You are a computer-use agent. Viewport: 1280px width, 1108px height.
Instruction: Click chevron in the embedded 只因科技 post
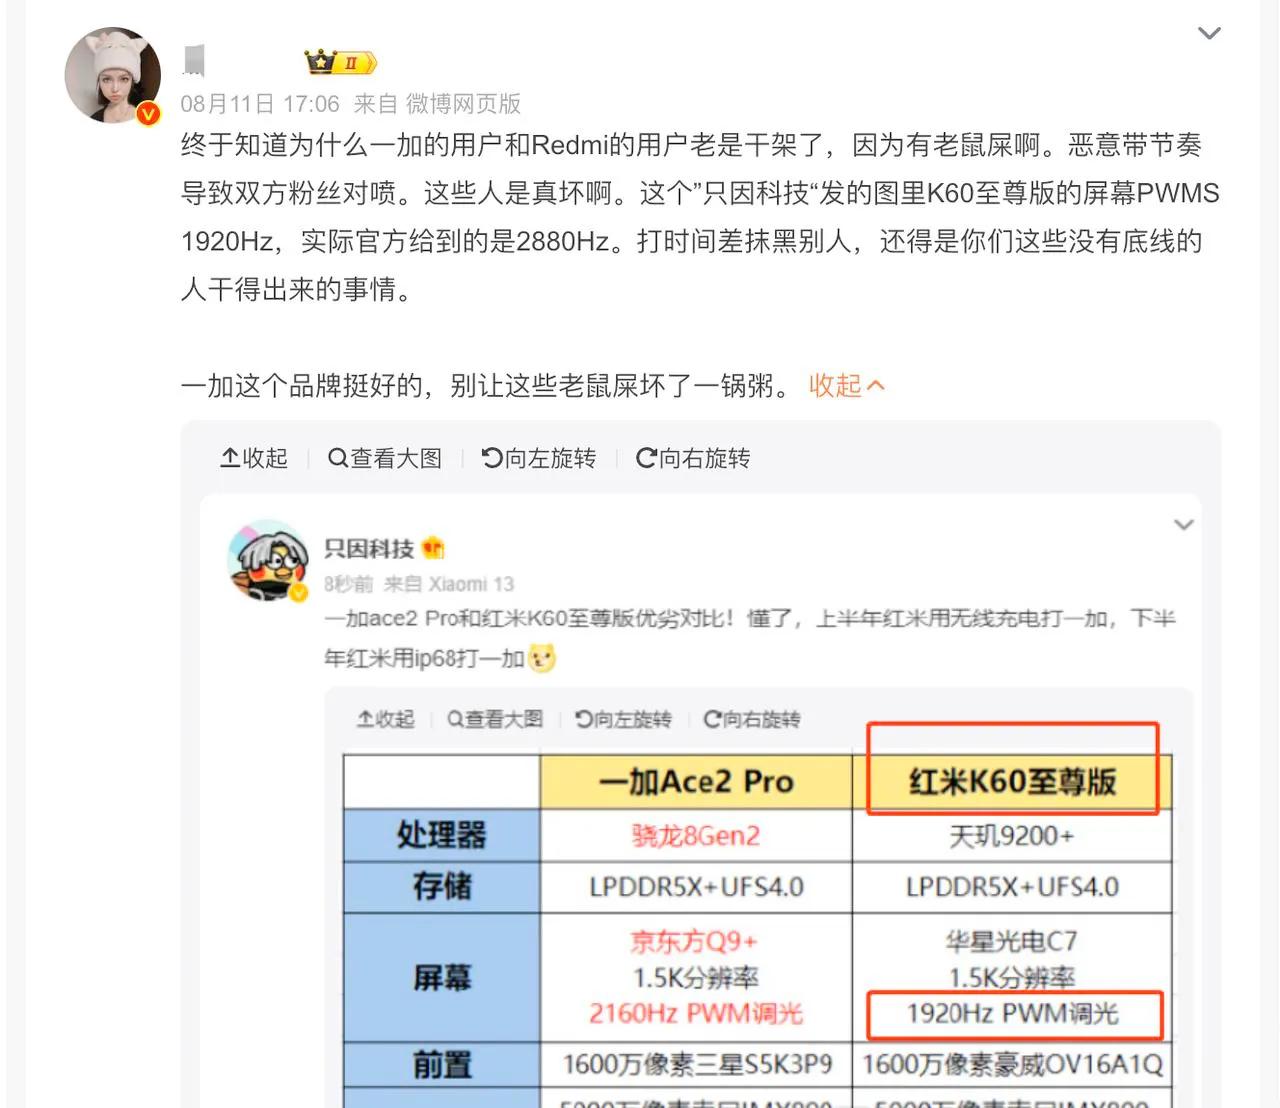[1184, 525]
